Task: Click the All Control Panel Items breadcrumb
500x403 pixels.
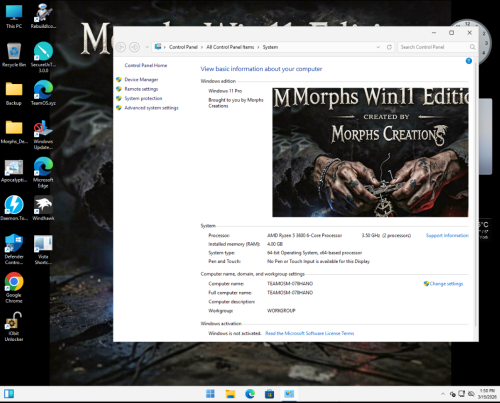Action: click(x=230, y=47)
